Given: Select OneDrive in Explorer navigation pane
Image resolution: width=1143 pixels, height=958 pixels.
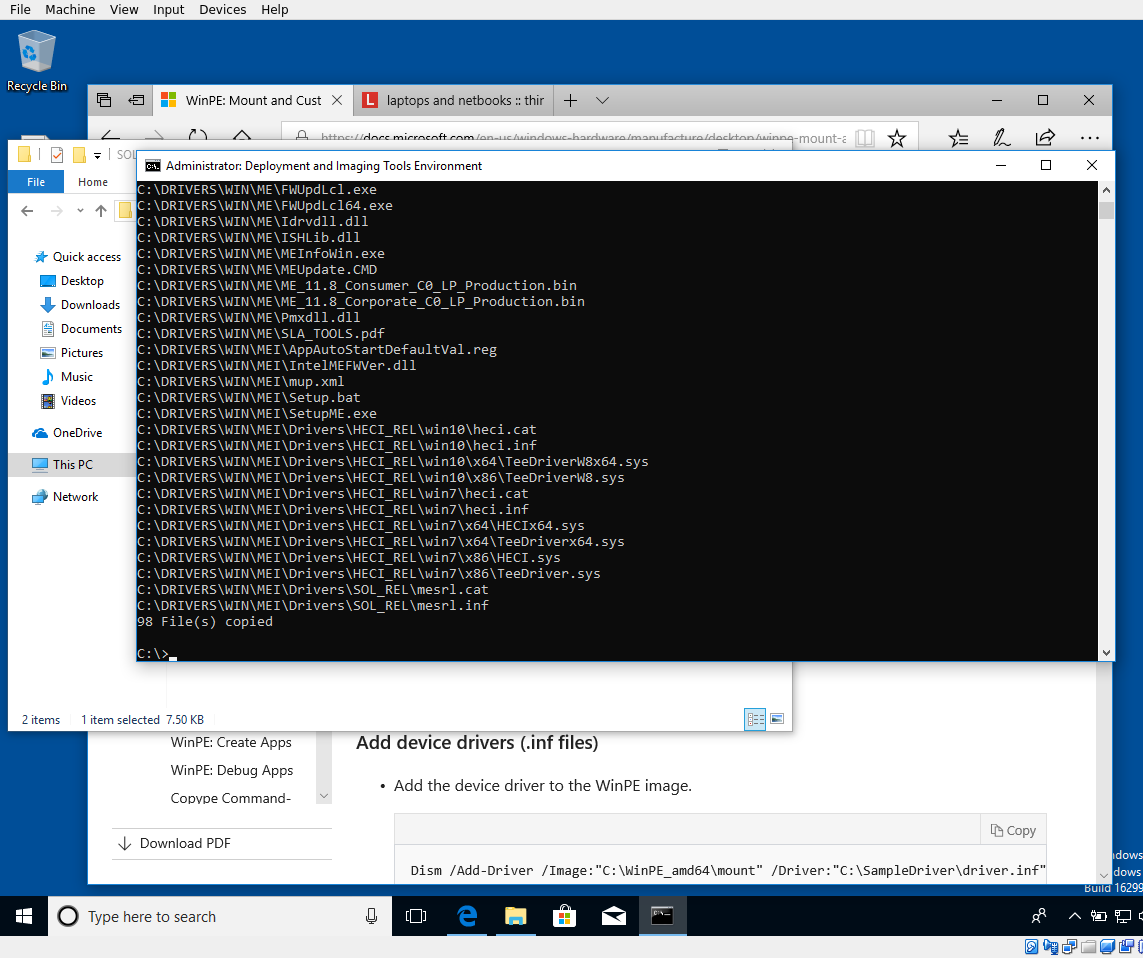Looking at the screenshot, I should [x=77, y=433].
